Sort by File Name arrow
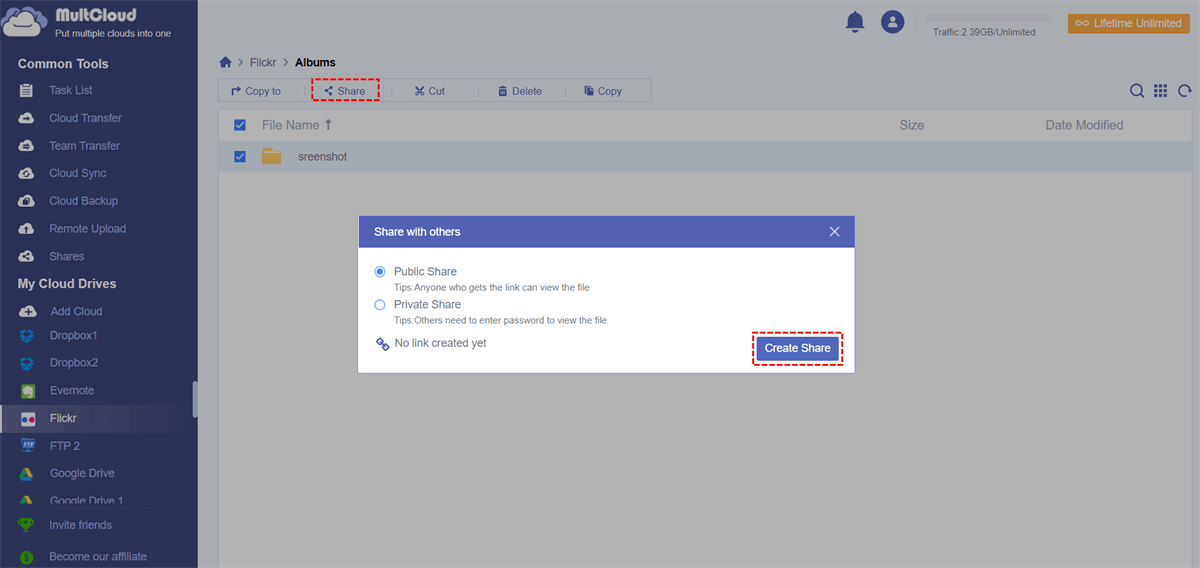1200x568 pixels. click(x=328, y=125)
